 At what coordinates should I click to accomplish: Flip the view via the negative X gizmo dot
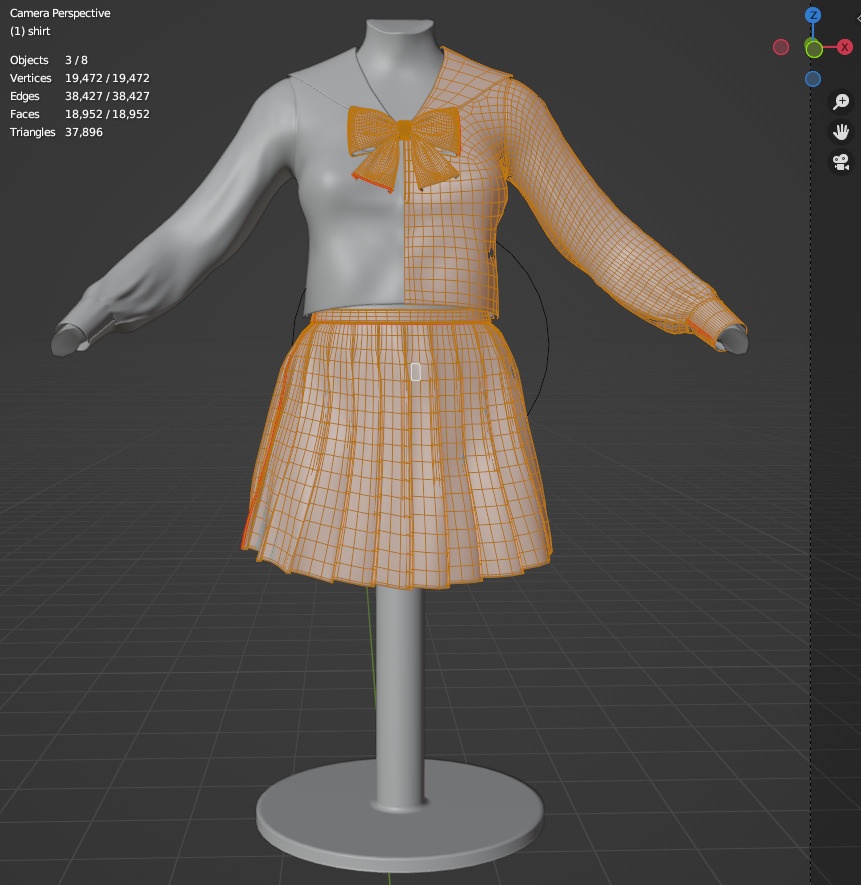point(781,46)
